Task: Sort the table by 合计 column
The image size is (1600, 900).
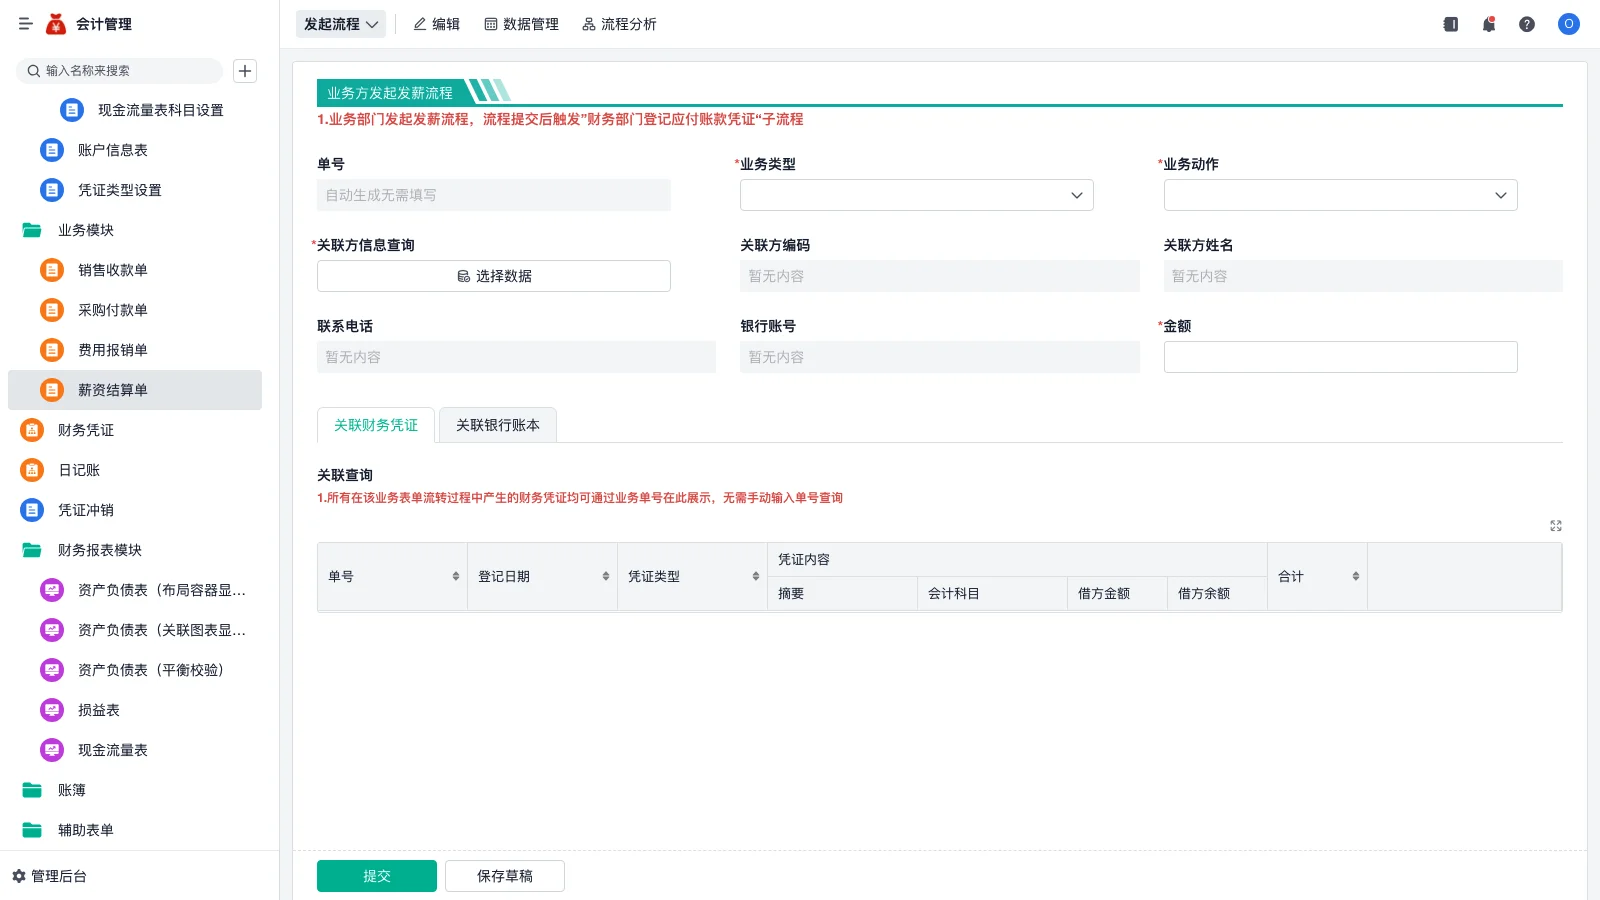Action: 1356,576
